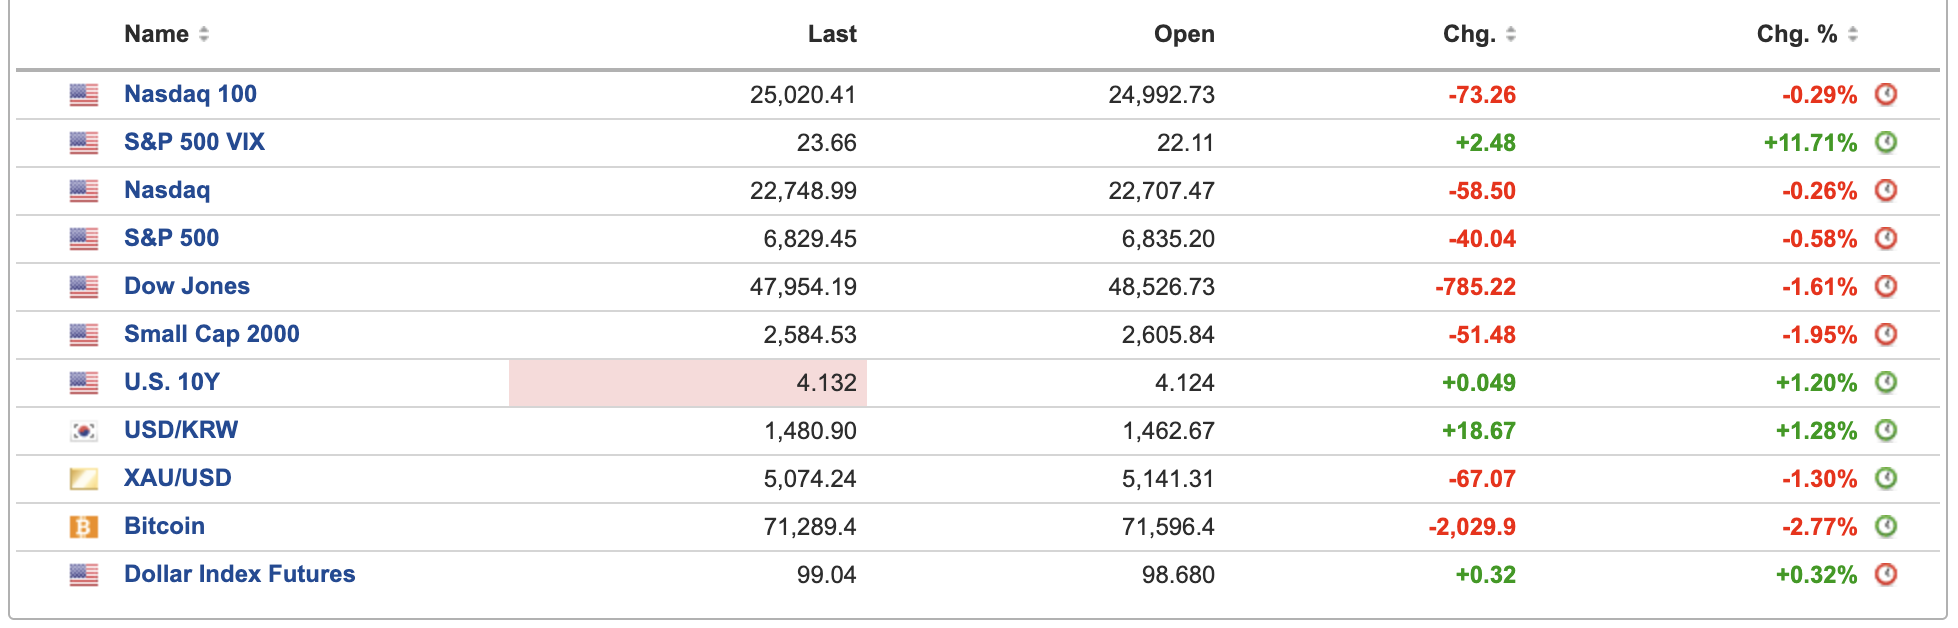This screenshot has width=1958, height=628.
Task: Open the Dollar Index Futures link
Action: 239,574
